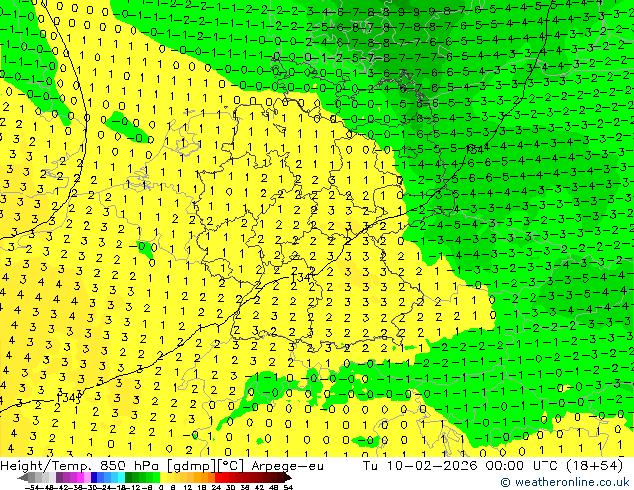Click the '54' value under the color scale

point(288,487)
